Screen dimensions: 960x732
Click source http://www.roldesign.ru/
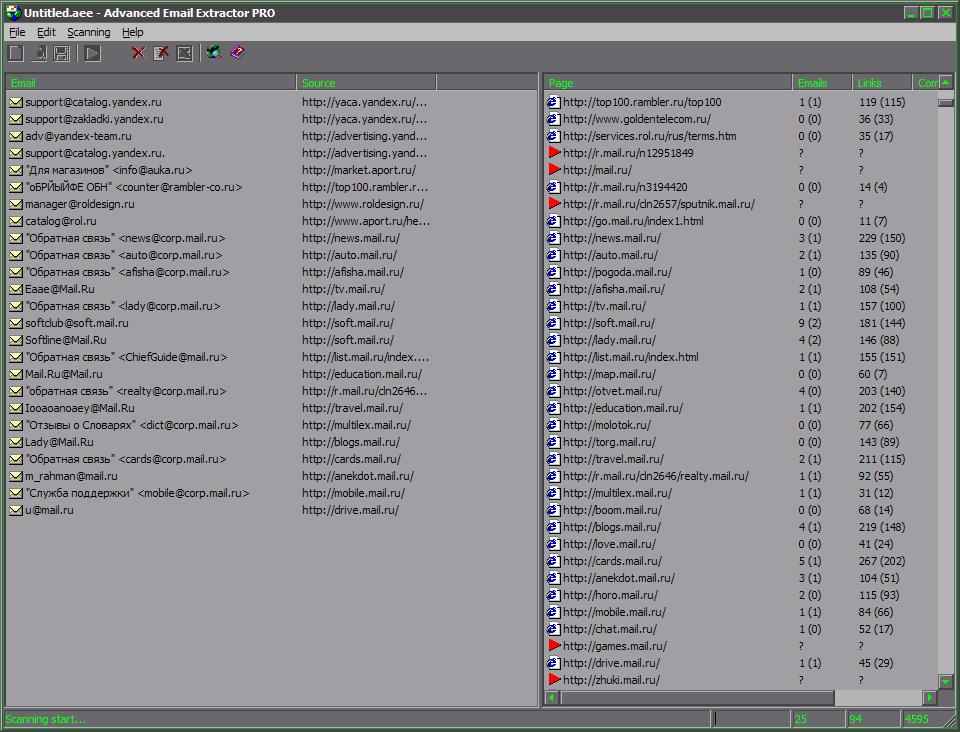point(363,204)
